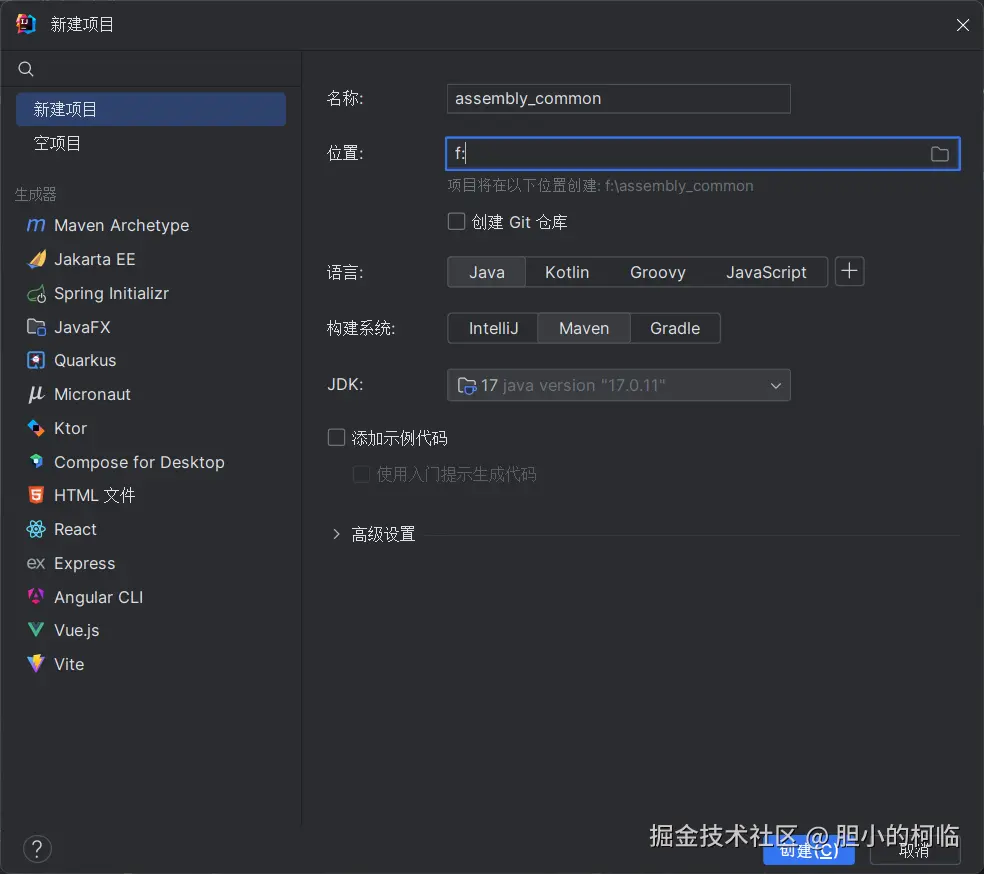Select 空项目 in the sidebar
The width and height of the screenshot is (984, 874).
coord(151,143)
